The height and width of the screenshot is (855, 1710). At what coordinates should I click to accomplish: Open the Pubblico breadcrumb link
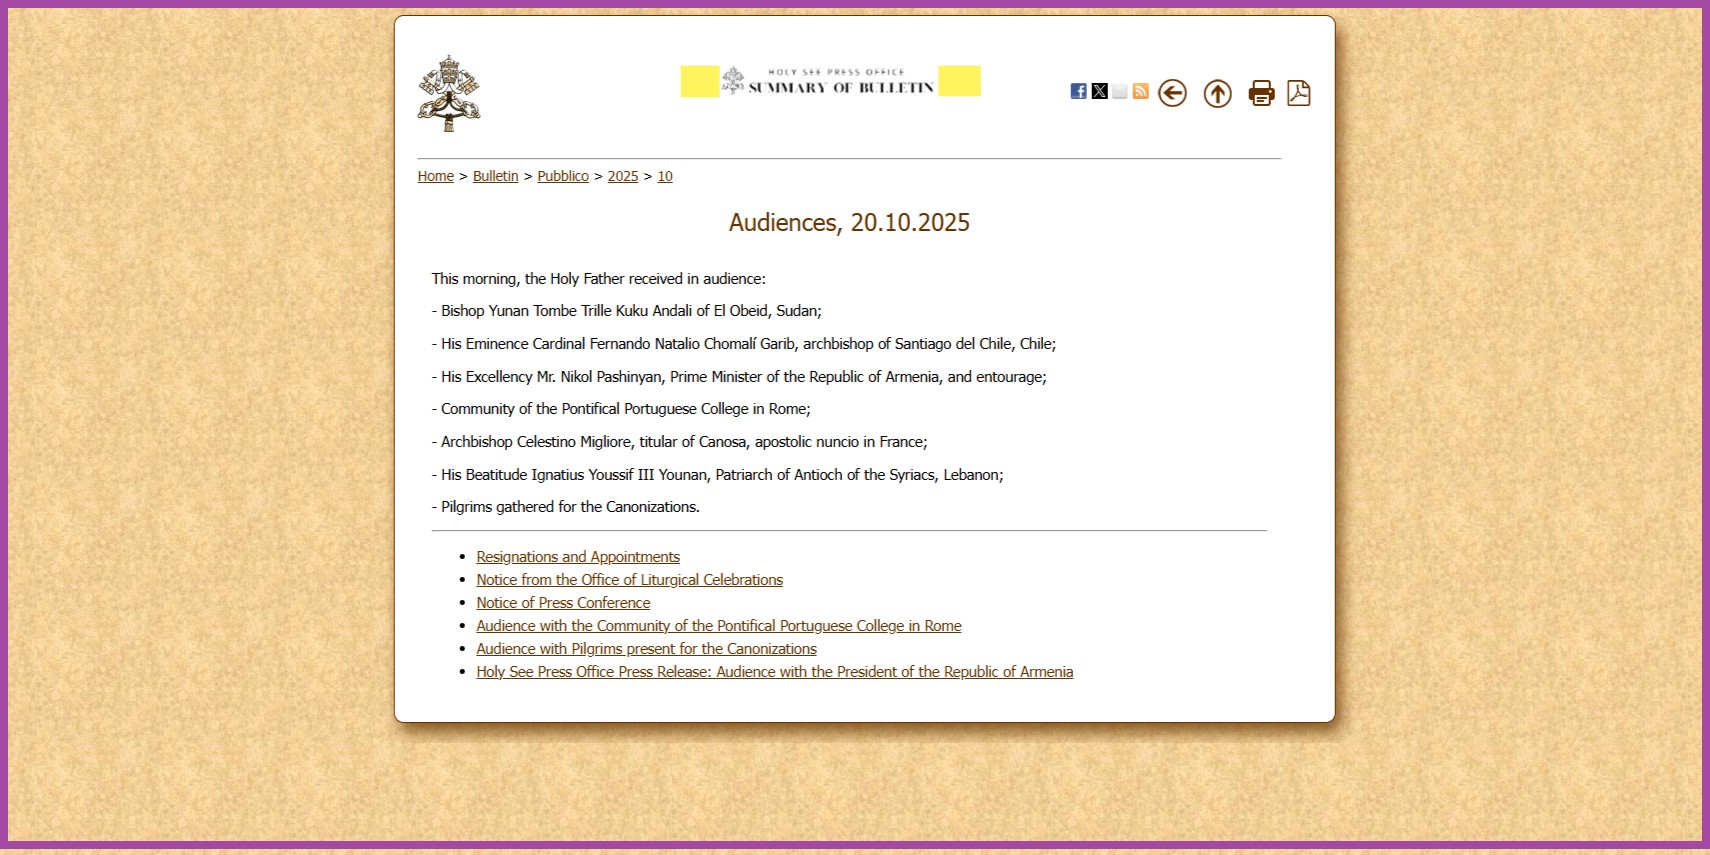coord(563,176)
